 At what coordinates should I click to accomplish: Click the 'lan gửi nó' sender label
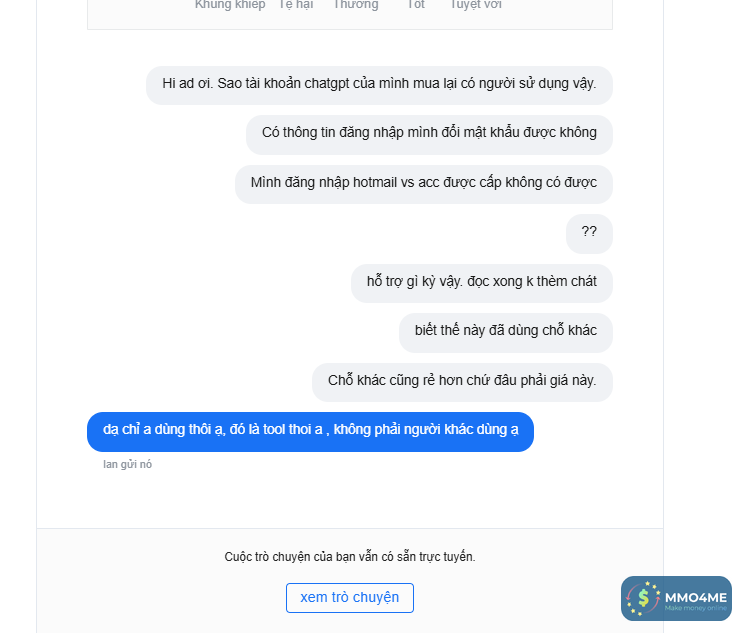(x=128, y=464)
